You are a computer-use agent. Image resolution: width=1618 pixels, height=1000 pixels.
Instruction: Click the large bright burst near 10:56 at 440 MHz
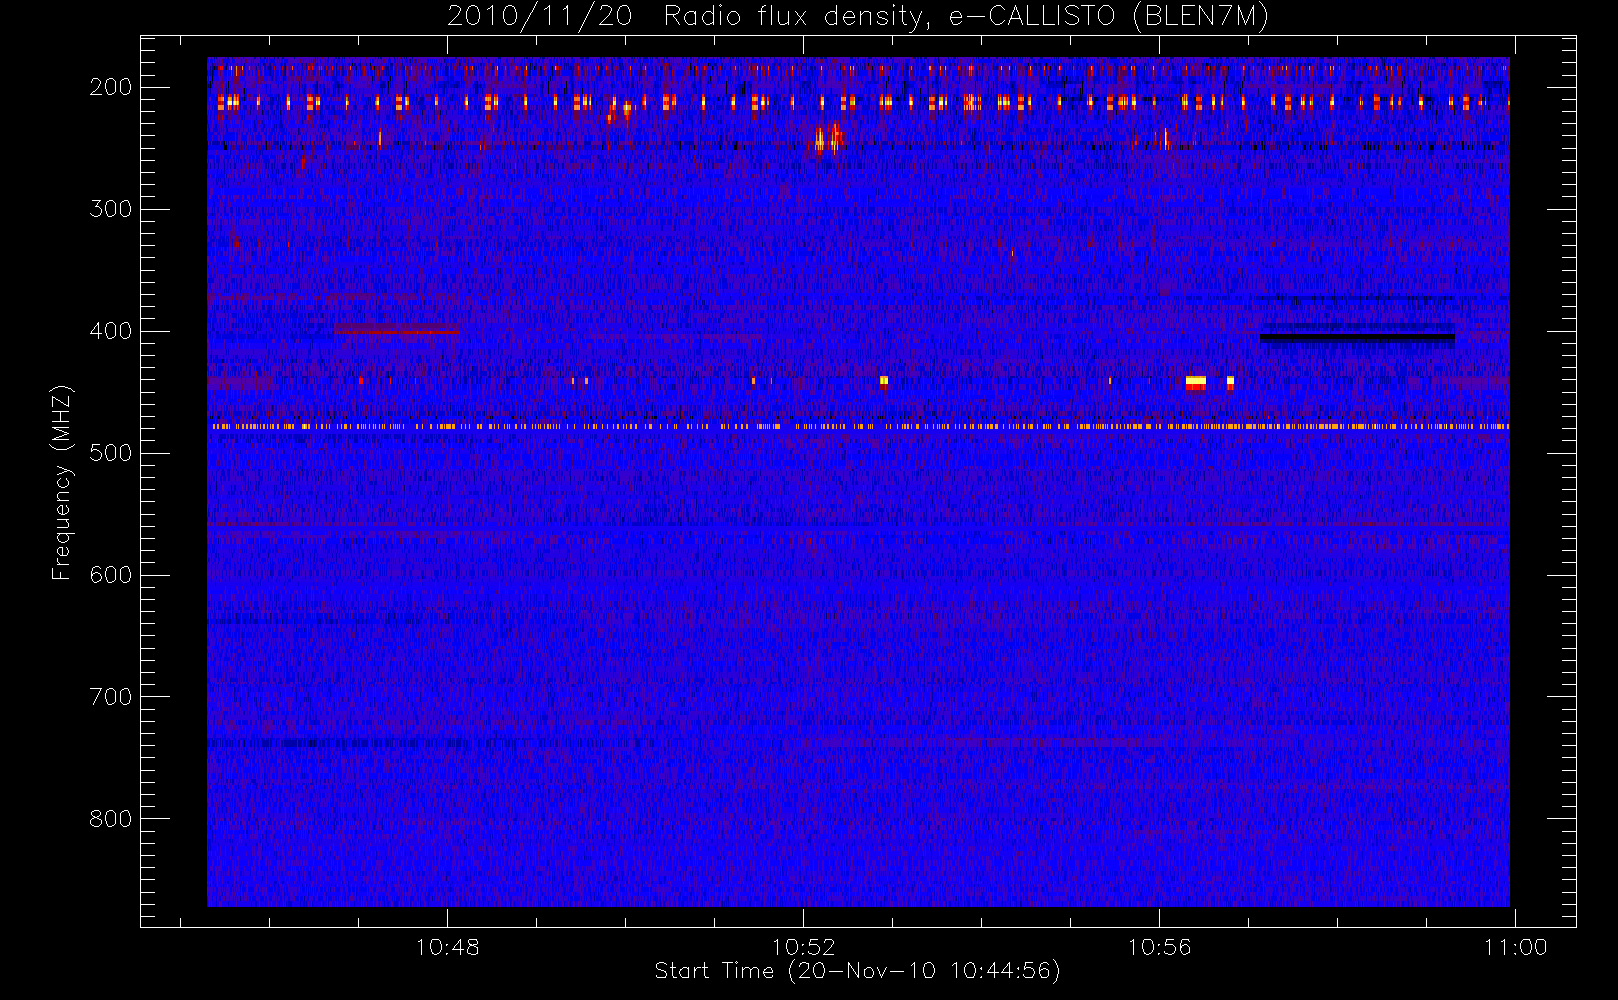(x=1195, y=382)
